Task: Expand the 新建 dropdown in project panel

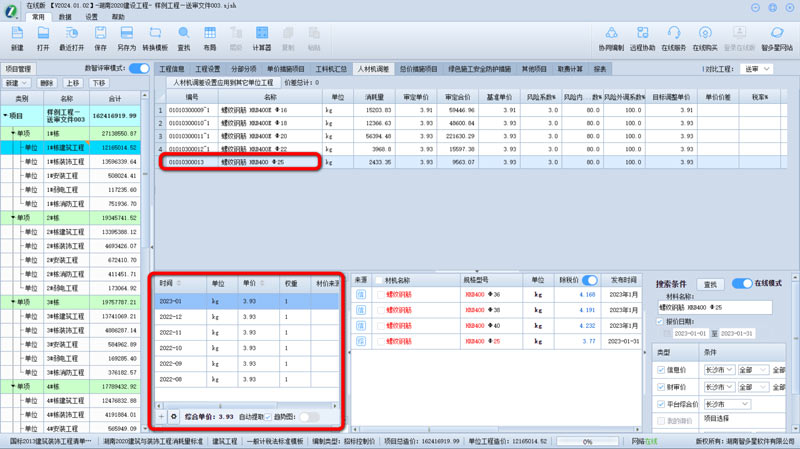Action: 19,84
